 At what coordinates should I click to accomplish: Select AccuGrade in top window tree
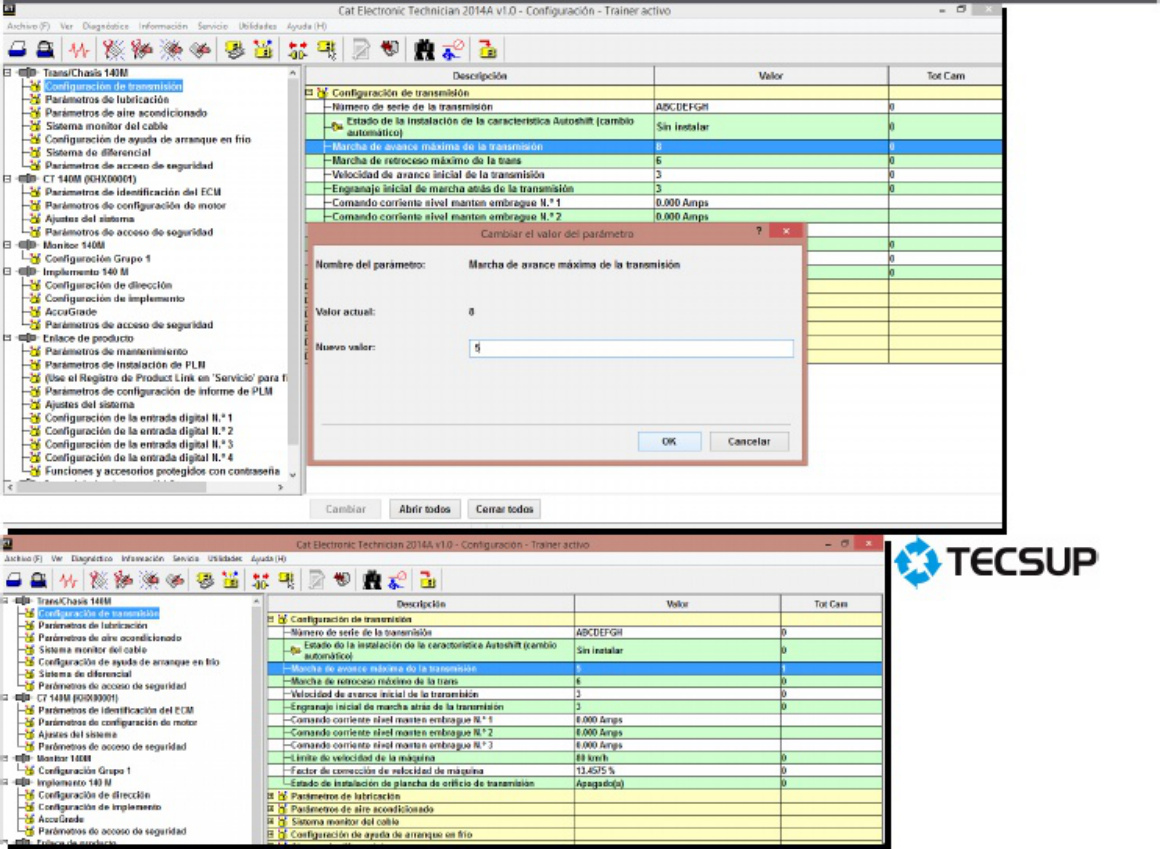tap(70, 311)
